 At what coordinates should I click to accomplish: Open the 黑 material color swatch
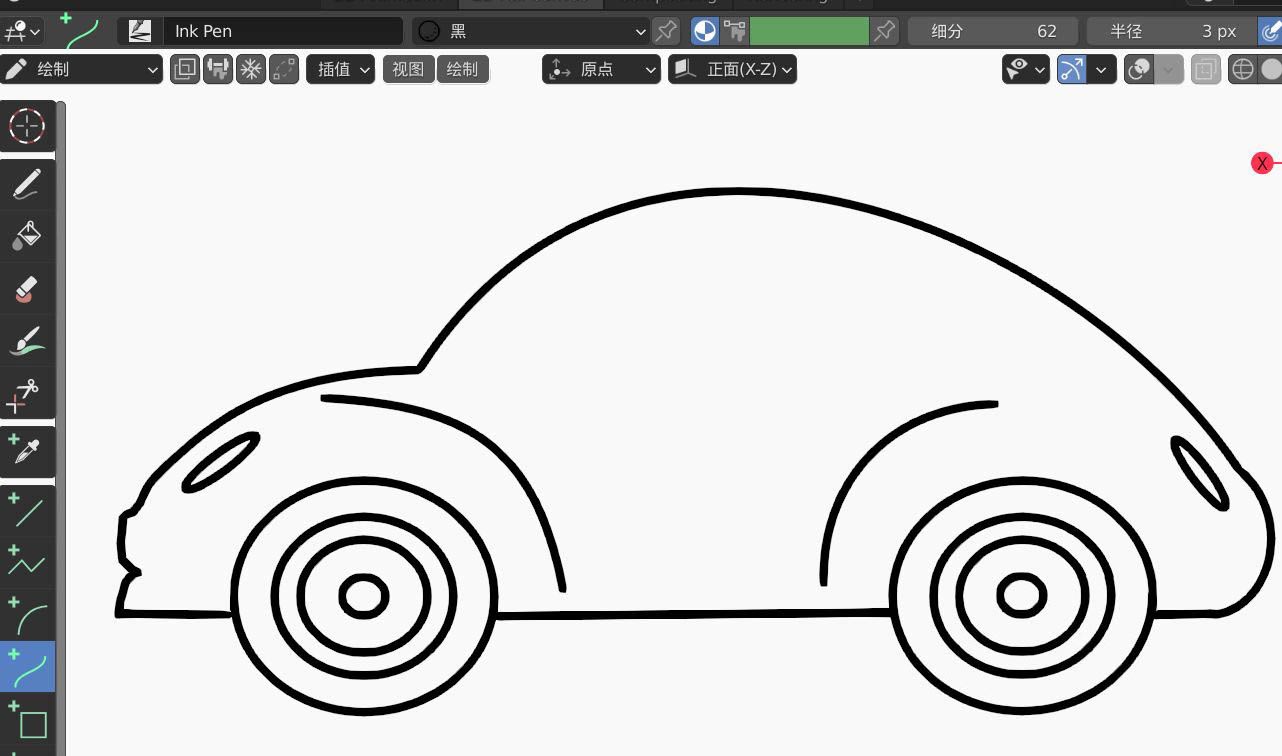tap(427, 31)
